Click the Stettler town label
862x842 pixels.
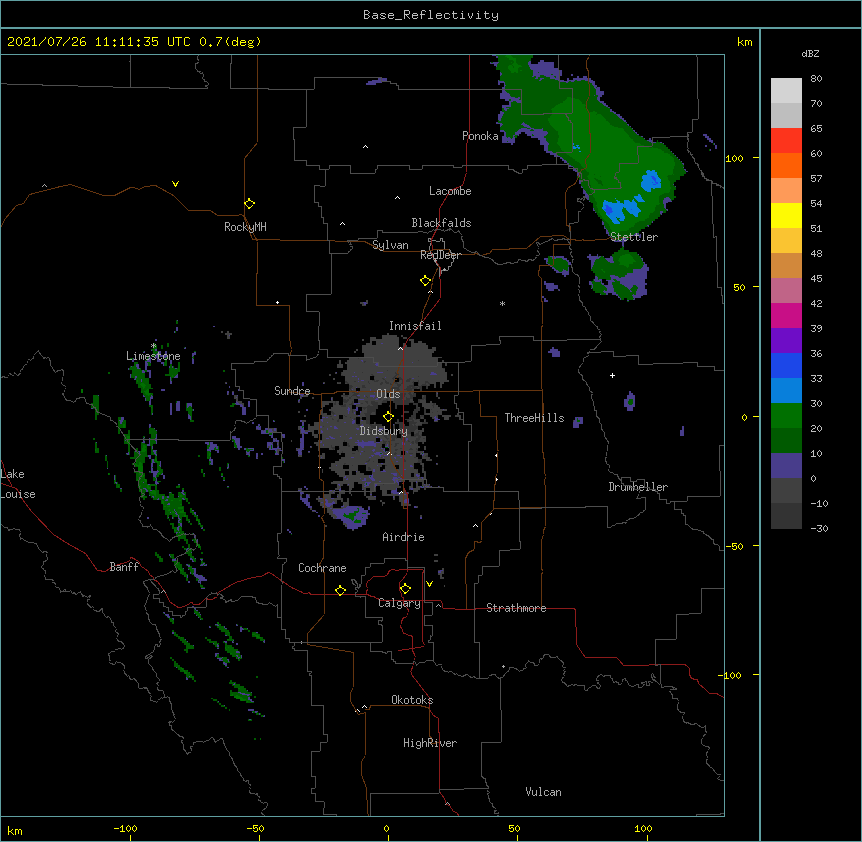pyautogui.click(x=634, y=237)
